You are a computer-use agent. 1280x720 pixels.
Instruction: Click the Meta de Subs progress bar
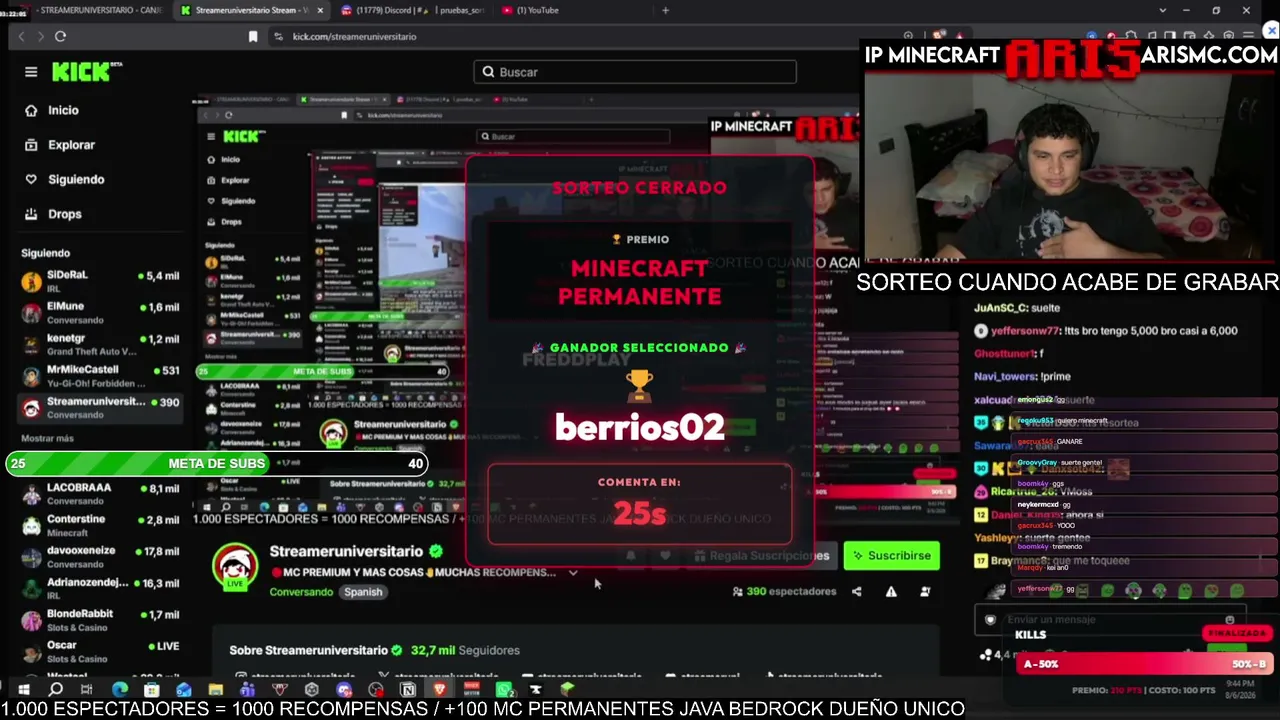click(217, 463)
